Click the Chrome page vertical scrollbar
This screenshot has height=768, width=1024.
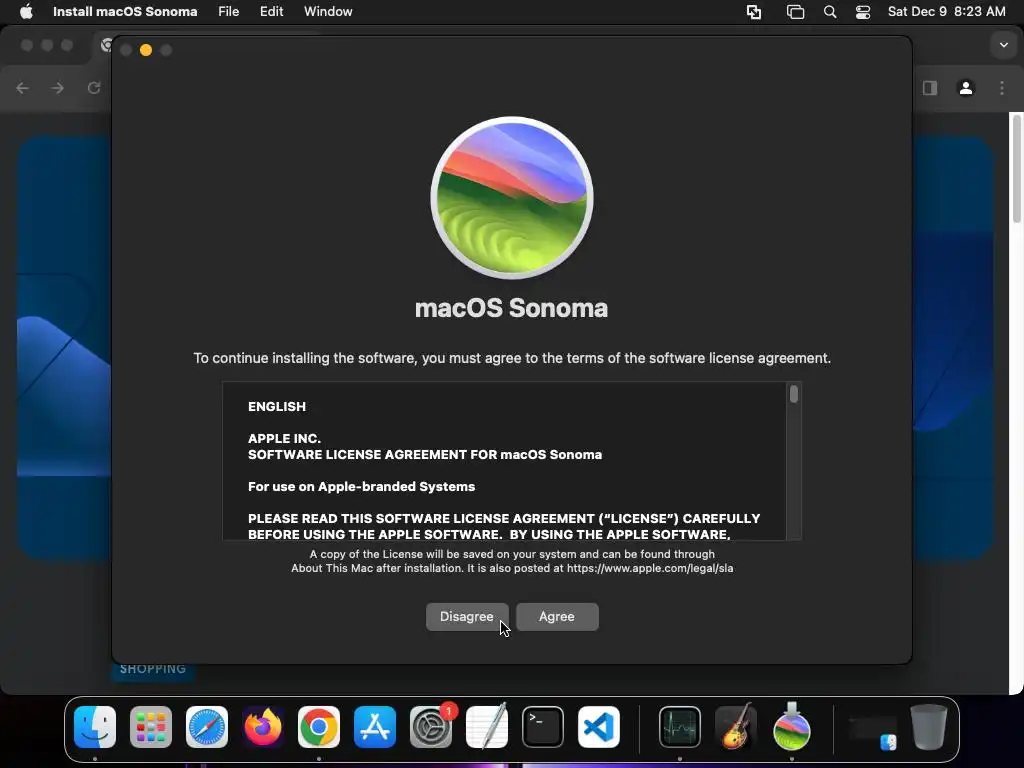(1017, 171)
